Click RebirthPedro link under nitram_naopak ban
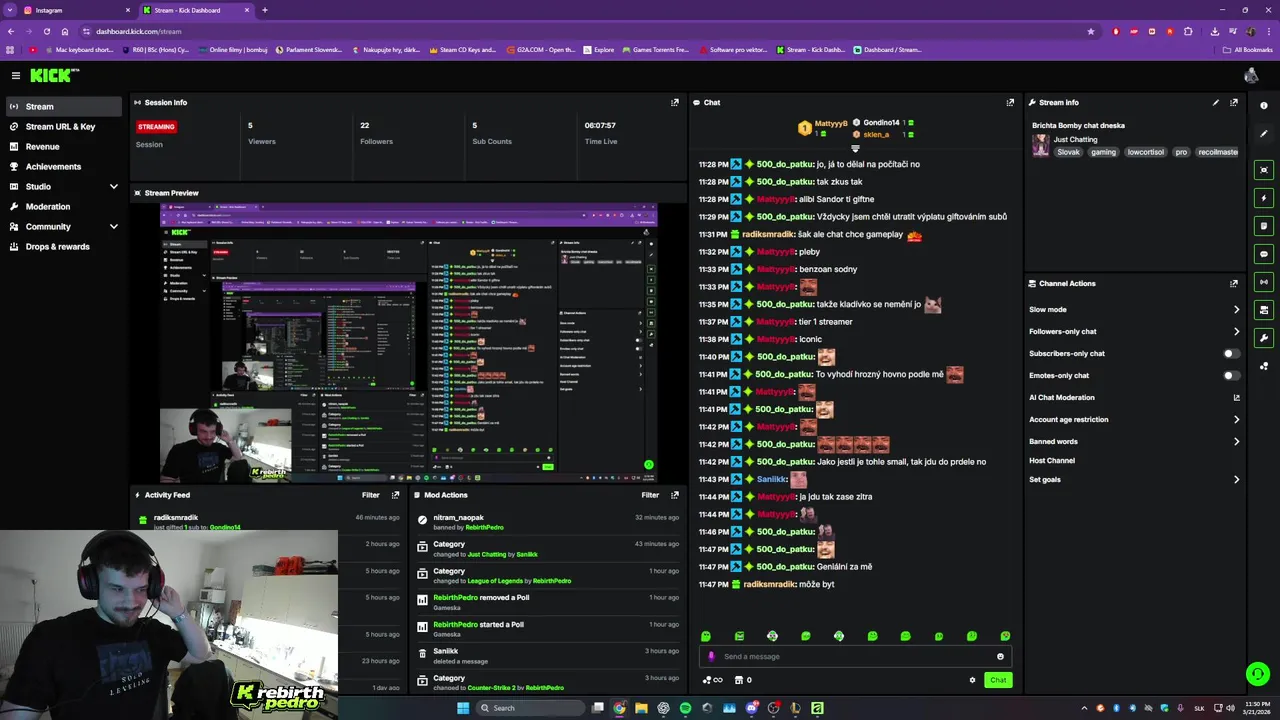This screenshot has width=1280, height=720. point(484,527)
